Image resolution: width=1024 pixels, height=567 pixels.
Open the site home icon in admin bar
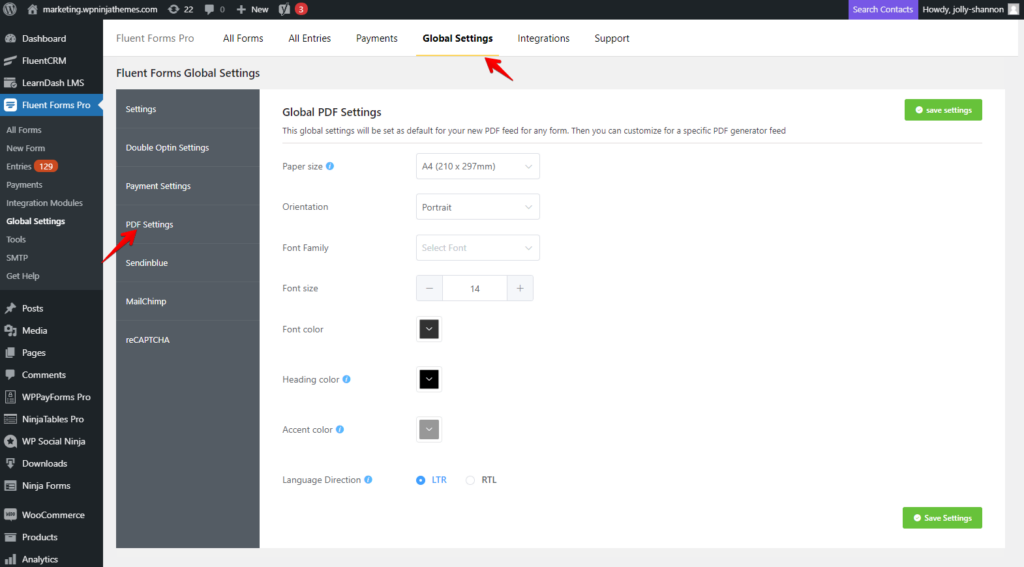point(32,9)
